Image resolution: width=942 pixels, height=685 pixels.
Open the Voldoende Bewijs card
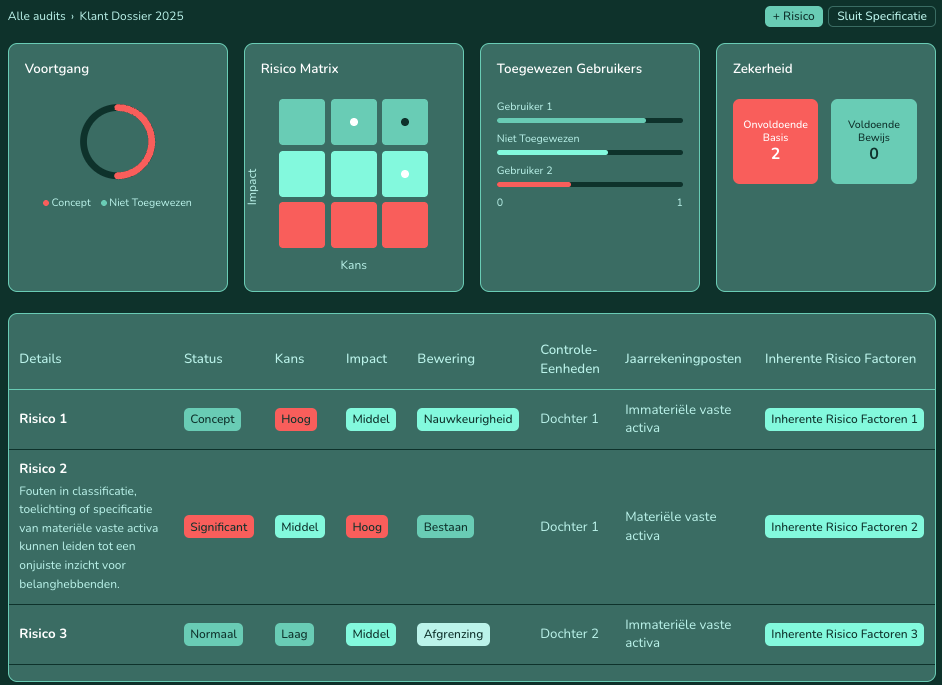[873, 141]
